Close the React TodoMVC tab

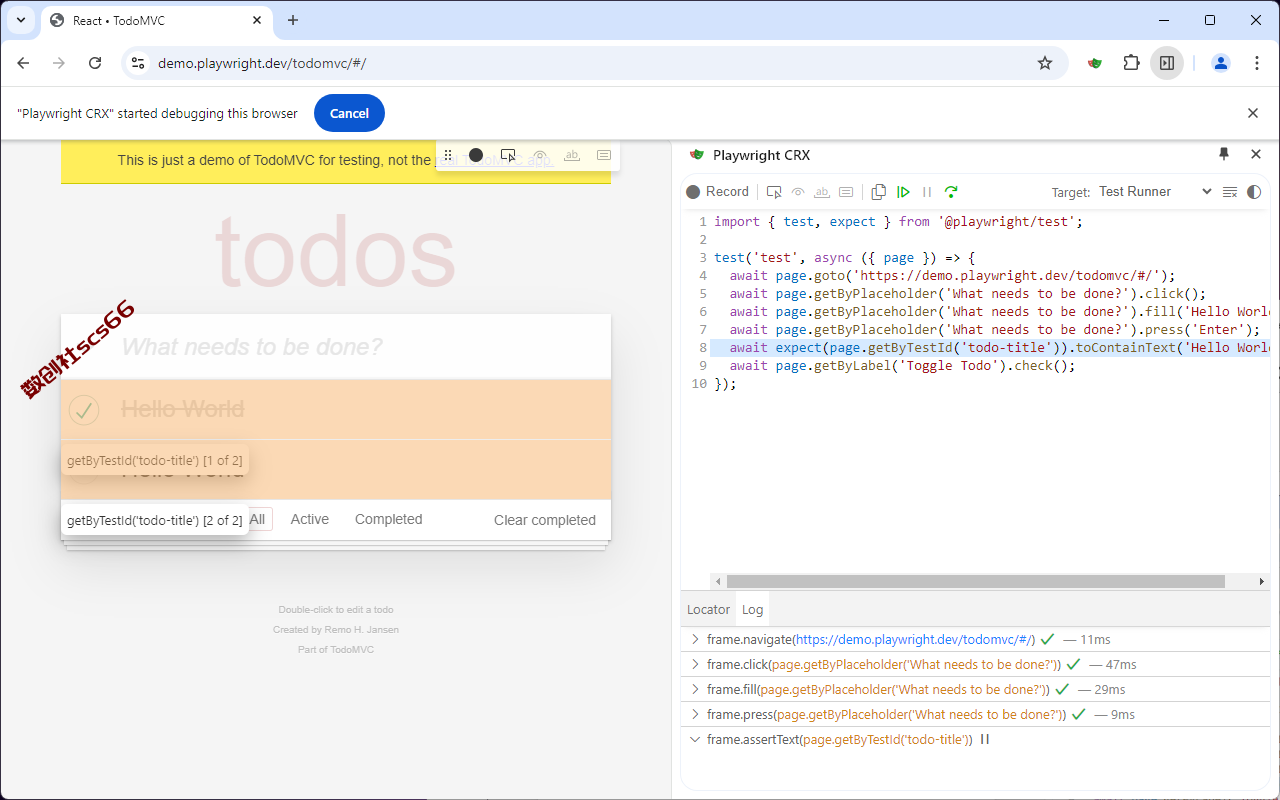click(257, 20)
